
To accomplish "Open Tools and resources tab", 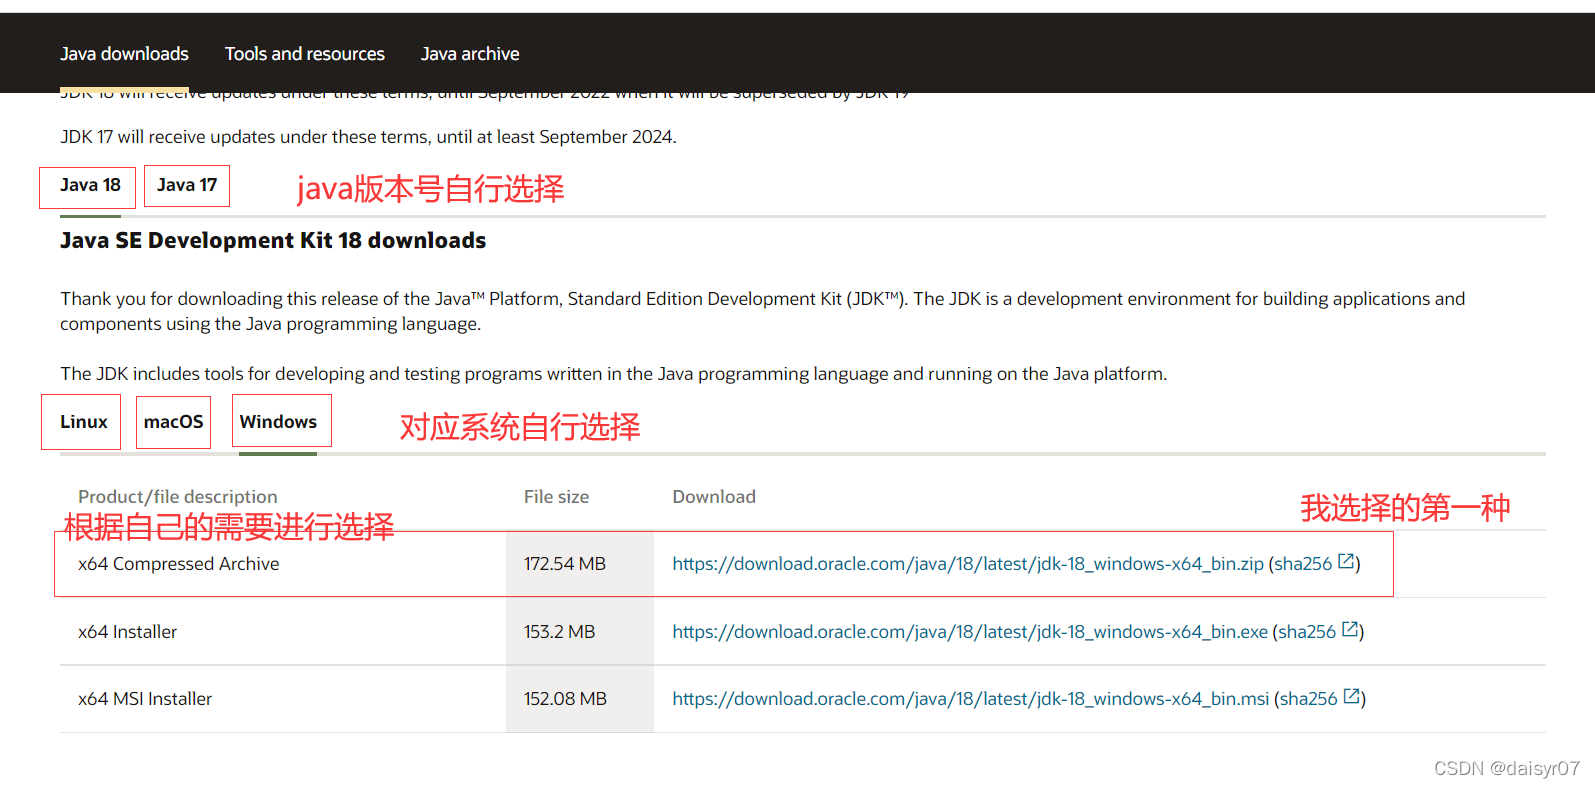I will (x=304, y=54).
